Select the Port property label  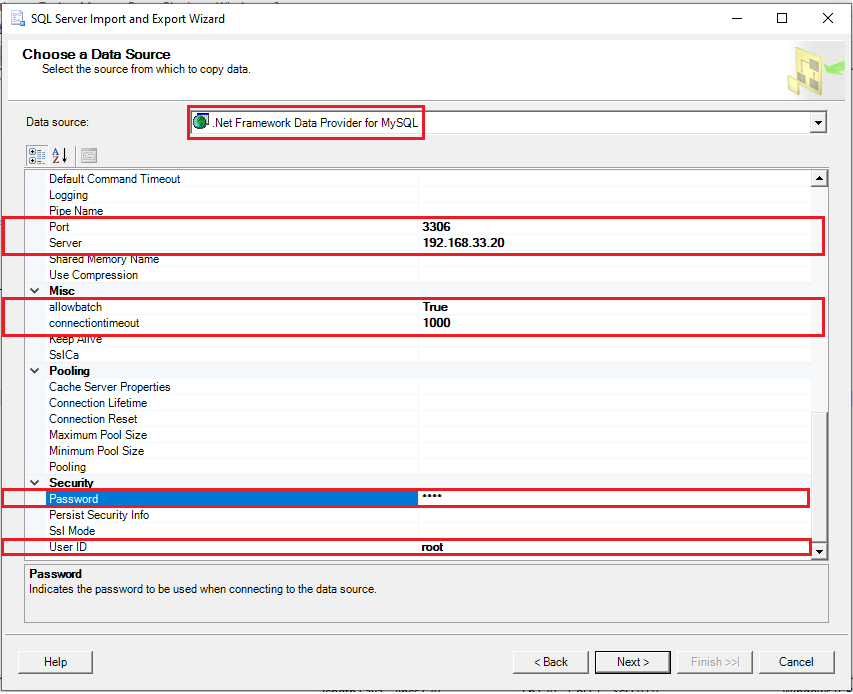(x=59, y=227)
